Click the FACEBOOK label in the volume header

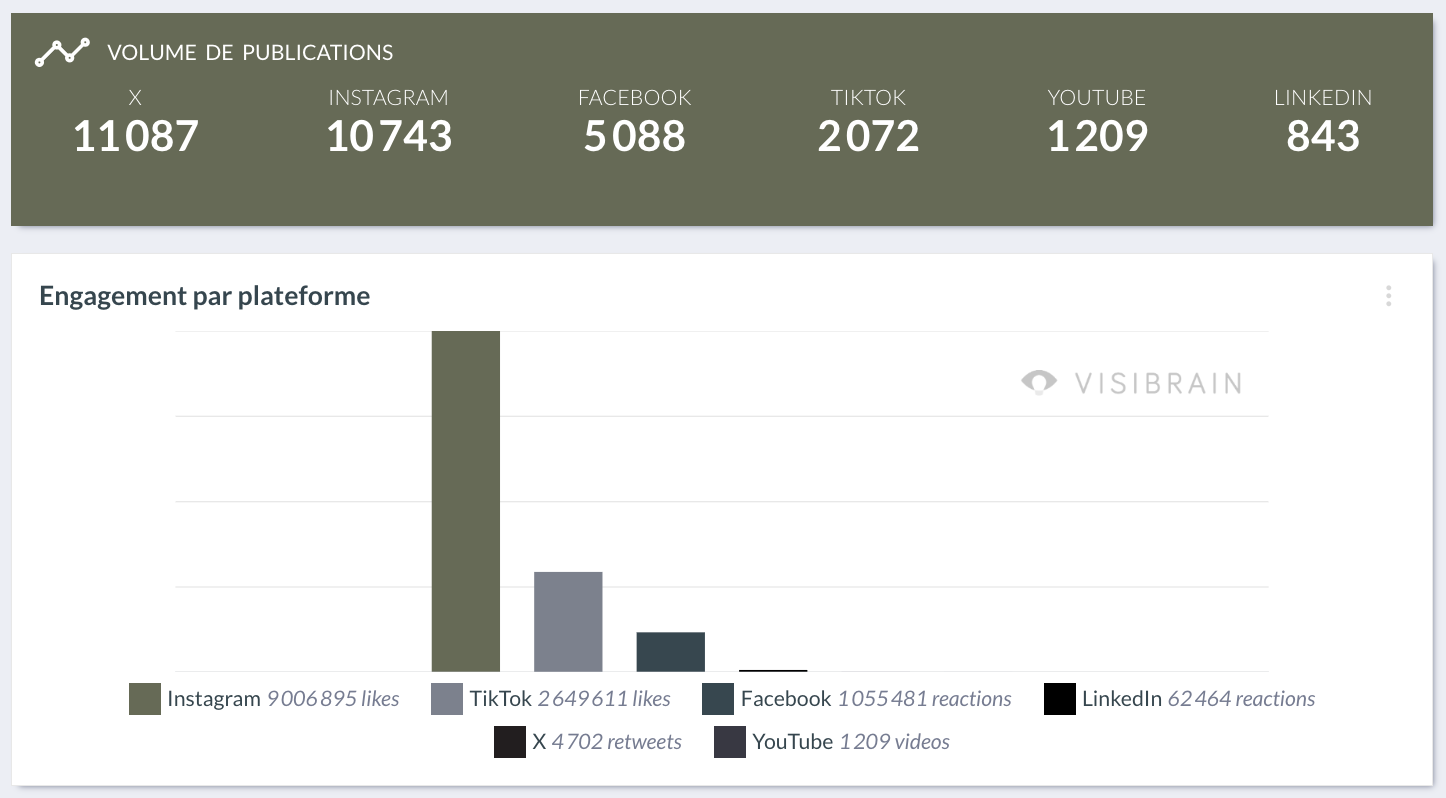click(x=635, y=98)
